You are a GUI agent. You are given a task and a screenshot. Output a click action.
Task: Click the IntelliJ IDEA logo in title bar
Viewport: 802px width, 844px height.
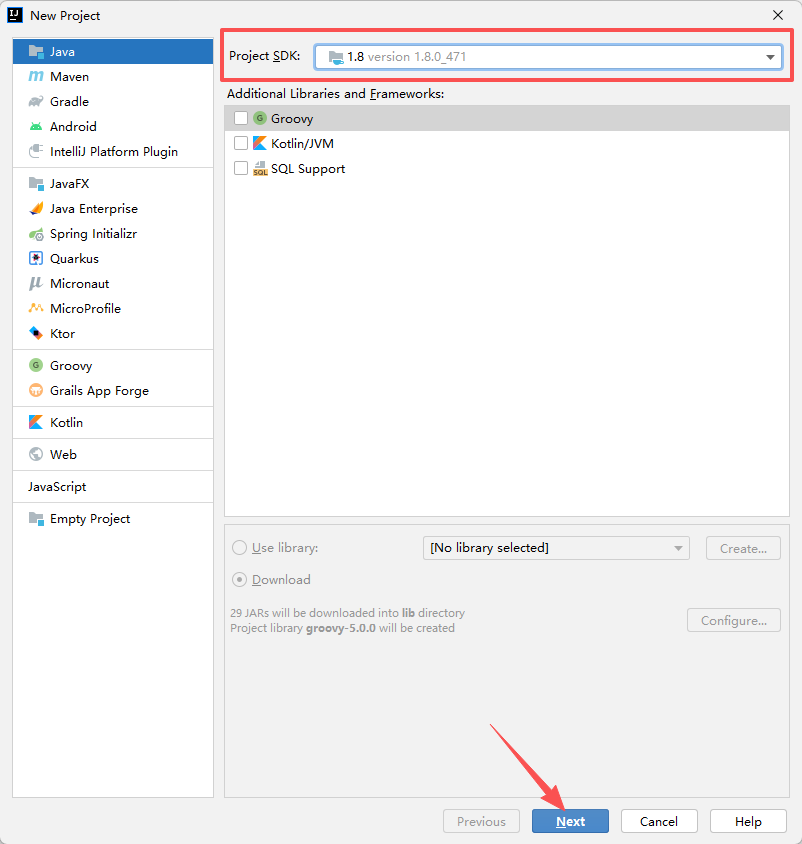pyautogui.click(x=15, y=15)
